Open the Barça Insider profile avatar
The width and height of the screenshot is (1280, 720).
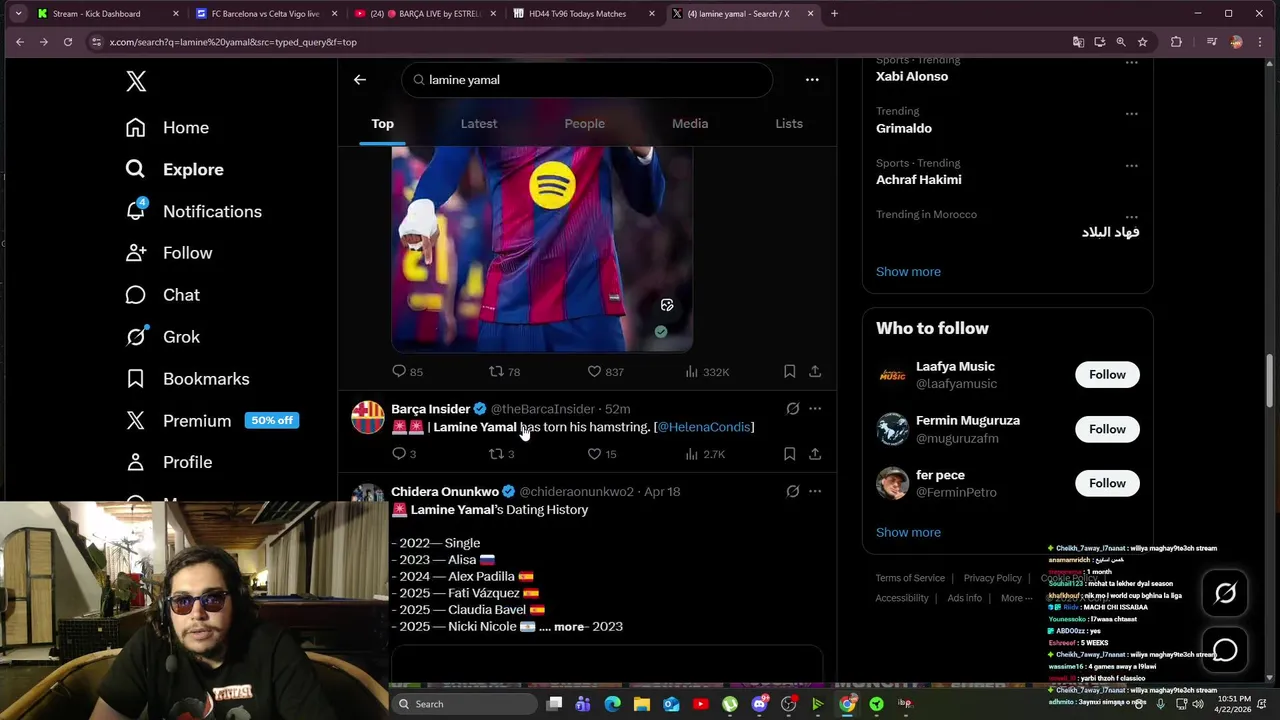pos(367,417)
